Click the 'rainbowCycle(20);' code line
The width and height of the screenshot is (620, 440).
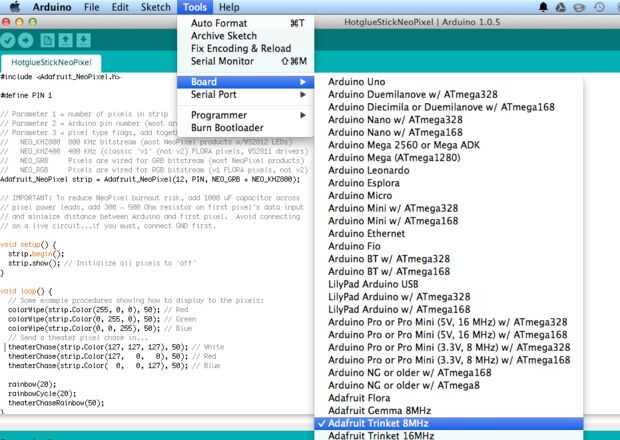[x=42, y=394]
